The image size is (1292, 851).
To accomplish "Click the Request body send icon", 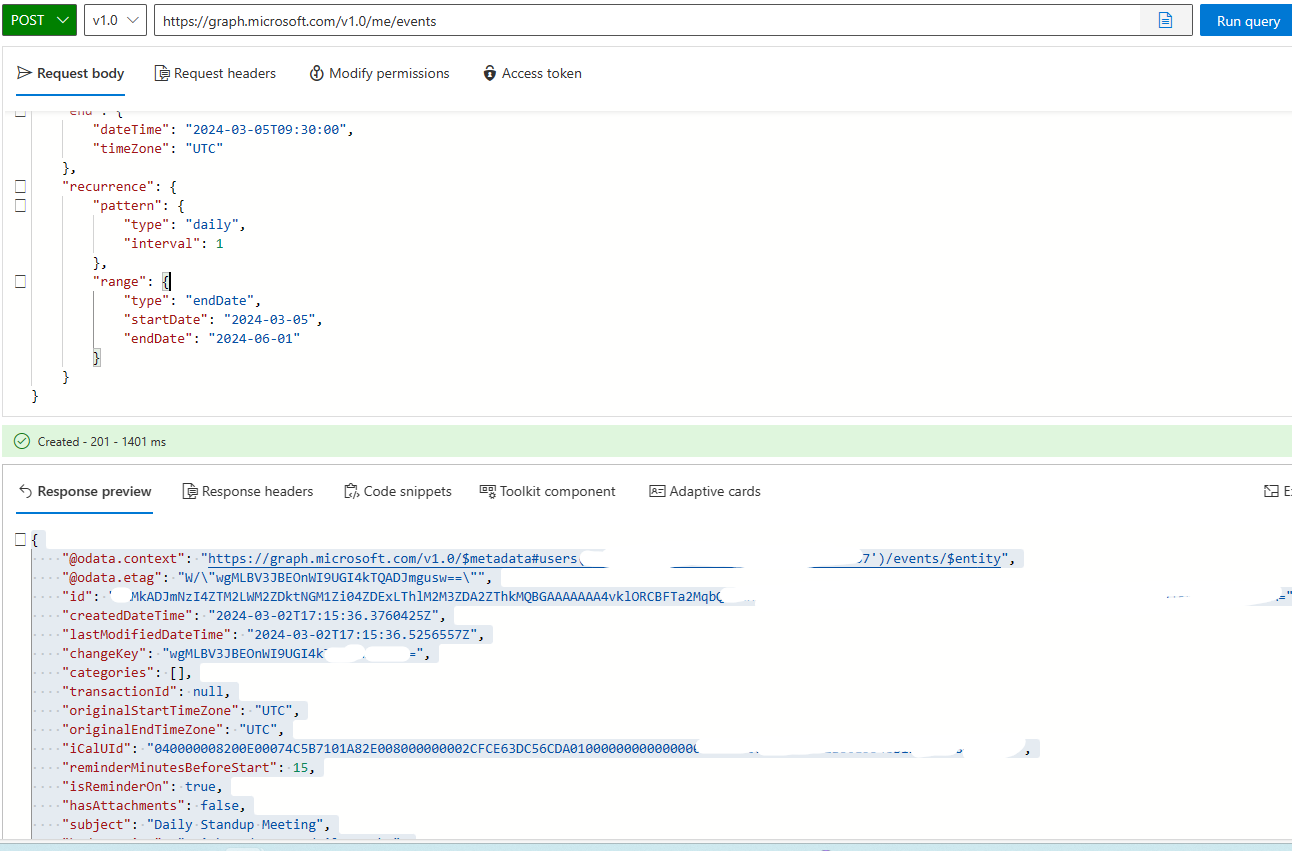I will tap(25, 73).
